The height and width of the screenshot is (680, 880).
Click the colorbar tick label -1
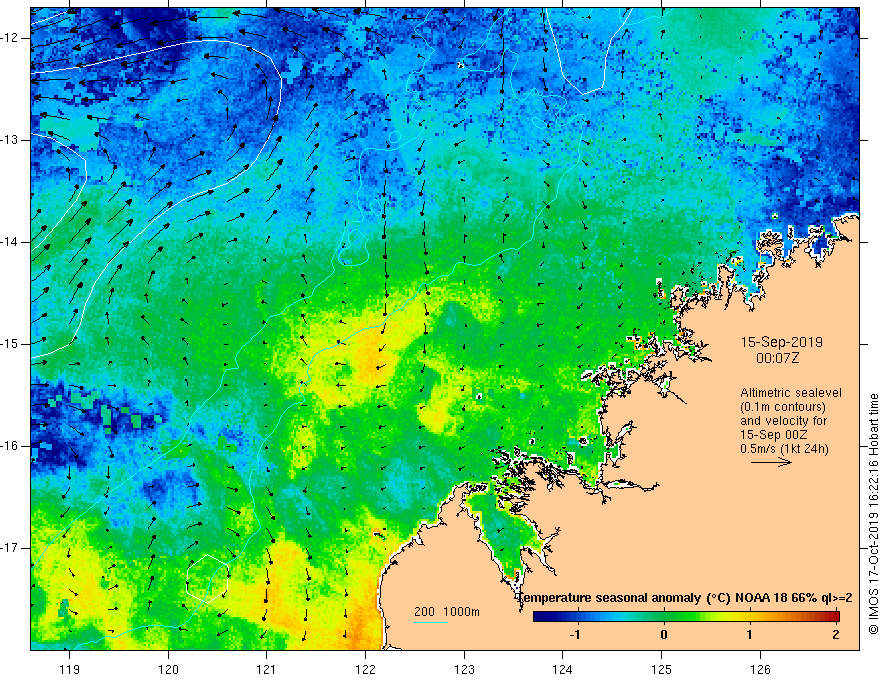575,635
